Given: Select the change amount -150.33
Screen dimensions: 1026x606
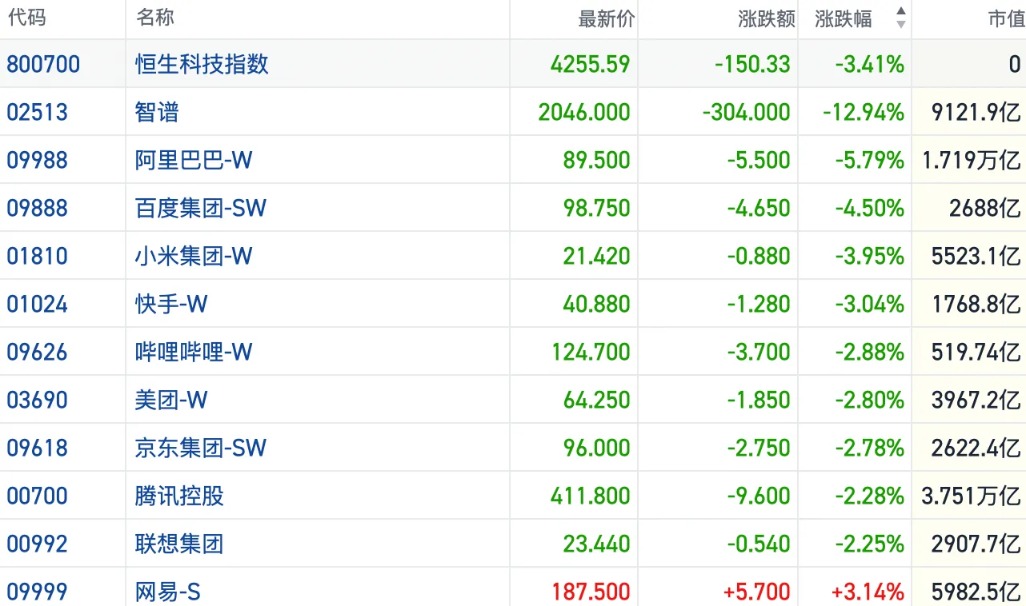Looking at the screenshot, I should tap(752, 64).
